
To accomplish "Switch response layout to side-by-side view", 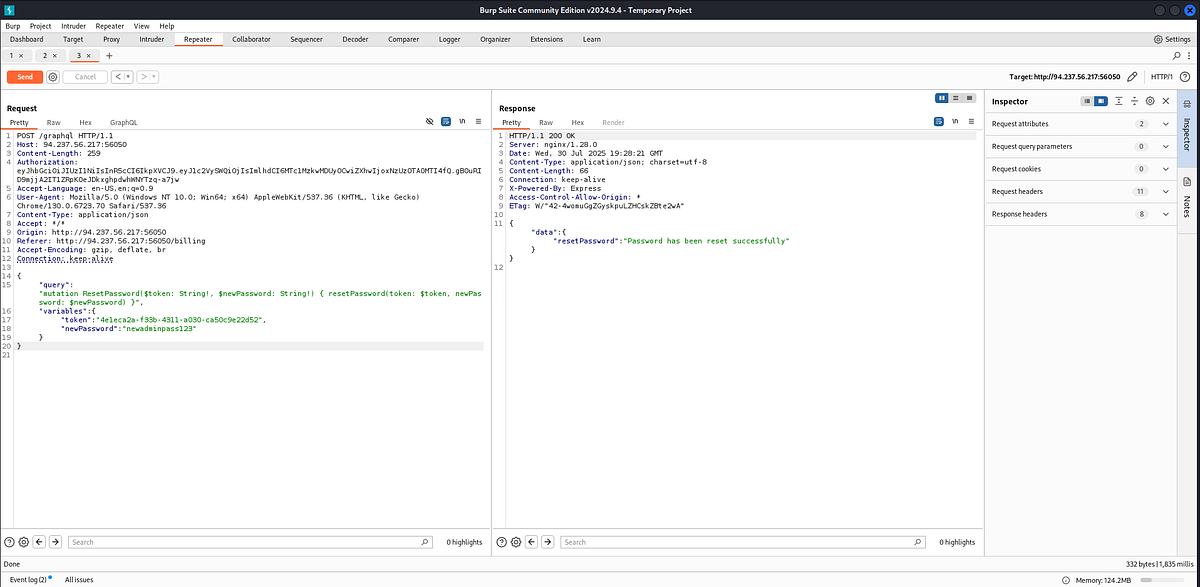I will click(942, 98).
